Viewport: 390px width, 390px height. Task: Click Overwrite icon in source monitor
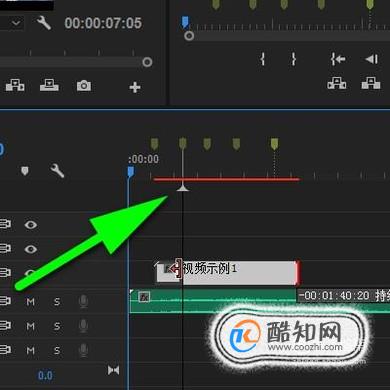click(49, 85)
